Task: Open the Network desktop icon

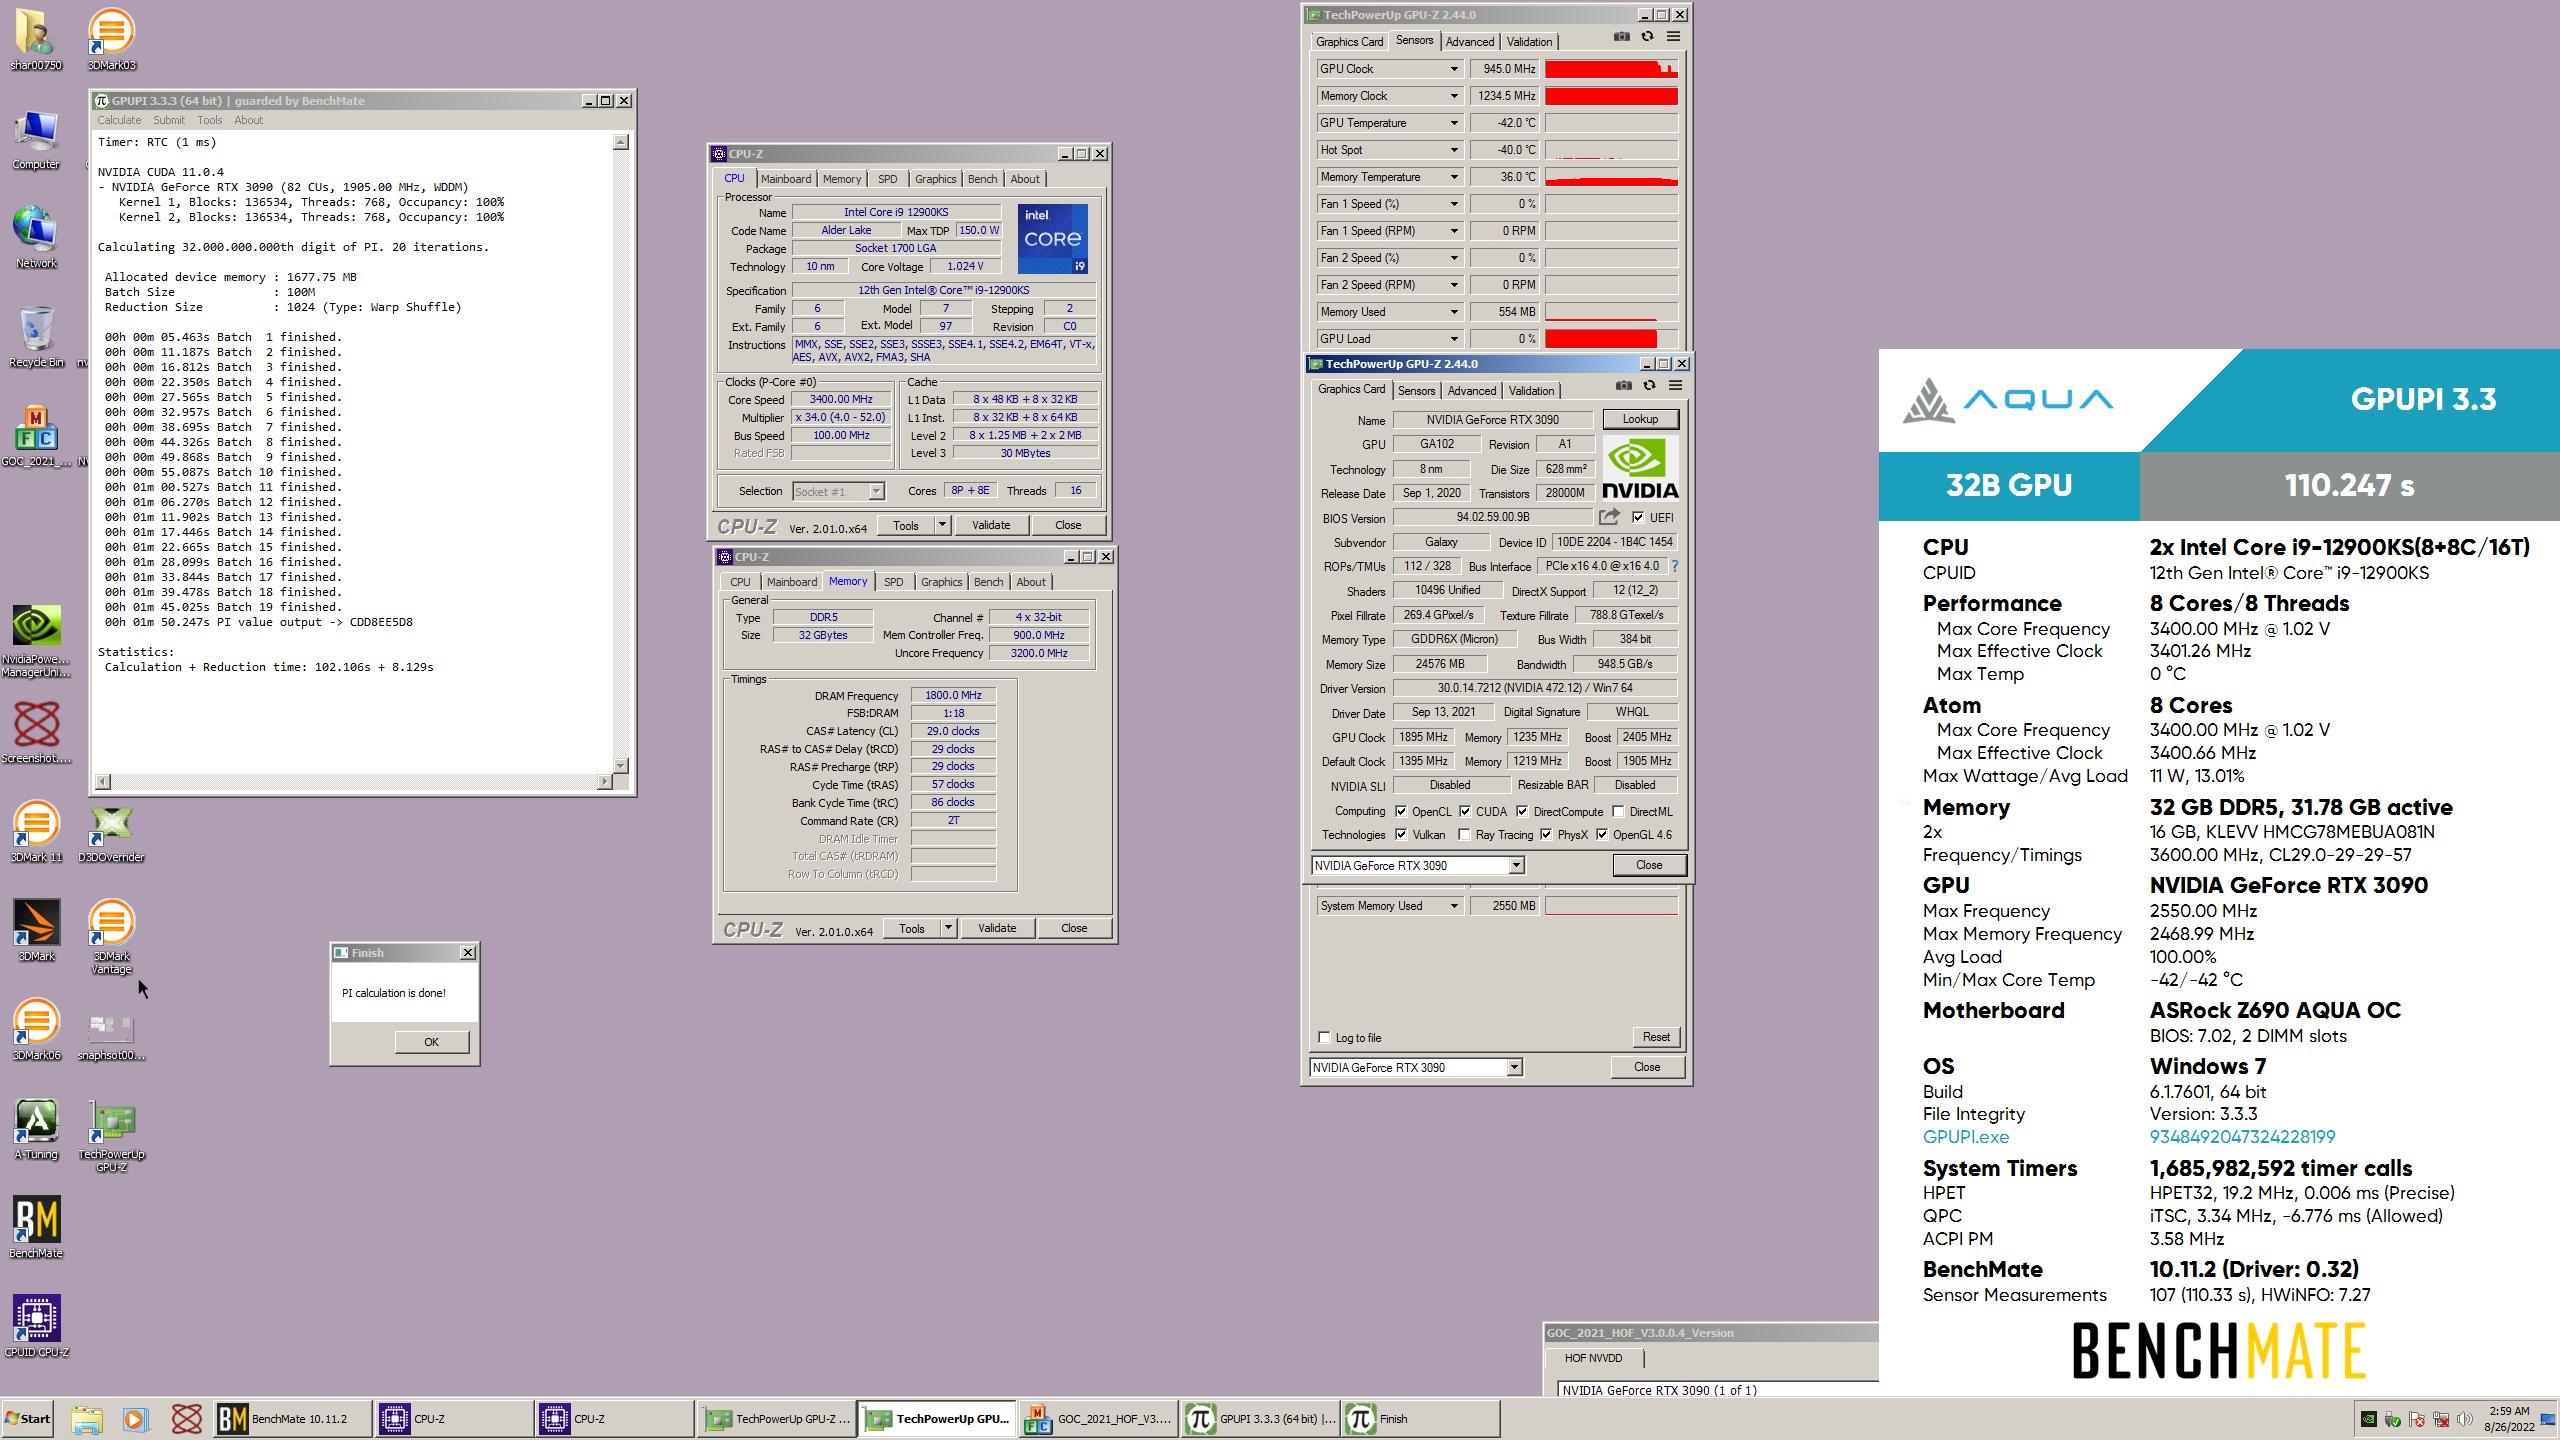Action: pyautogui.click(x=36, y=238)
